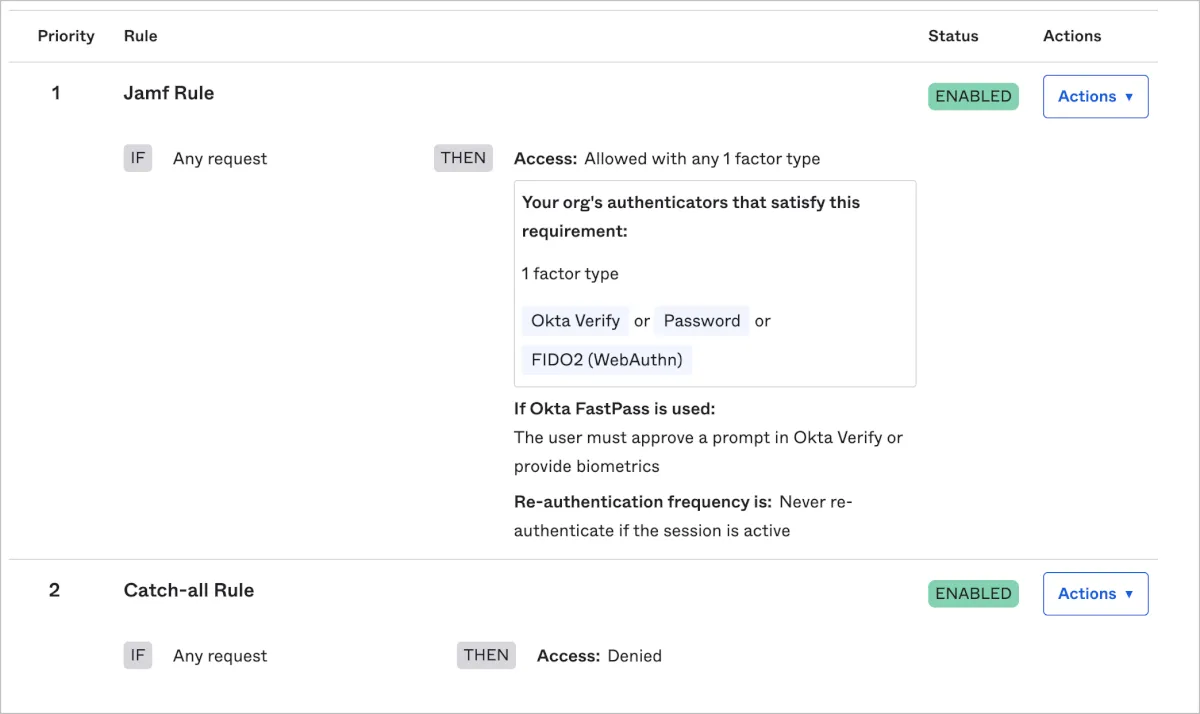The height and width of the screenshot is (714, 1200).
Task: Click priority number 2 of Catch-all Rule
Action: point(55,590)
